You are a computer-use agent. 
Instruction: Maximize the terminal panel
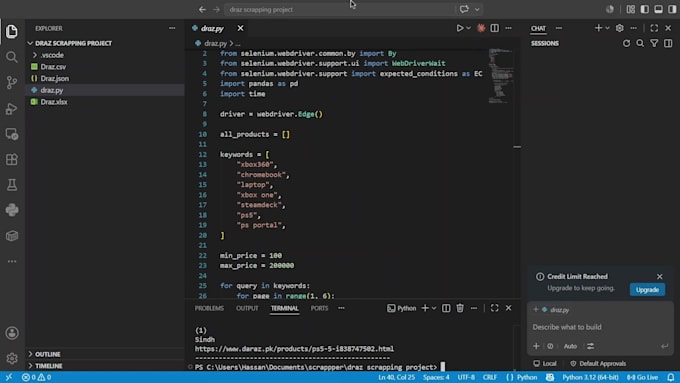[494, 308]
